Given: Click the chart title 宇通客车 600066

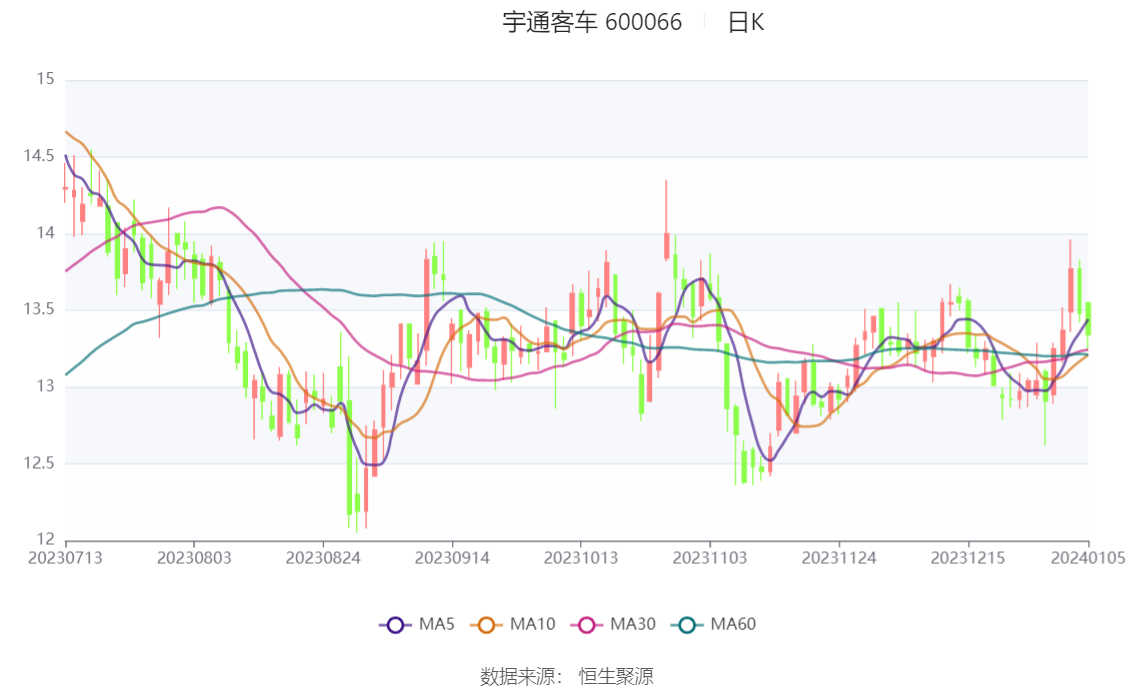Looking at the screenshot, I should coord(592,22).
